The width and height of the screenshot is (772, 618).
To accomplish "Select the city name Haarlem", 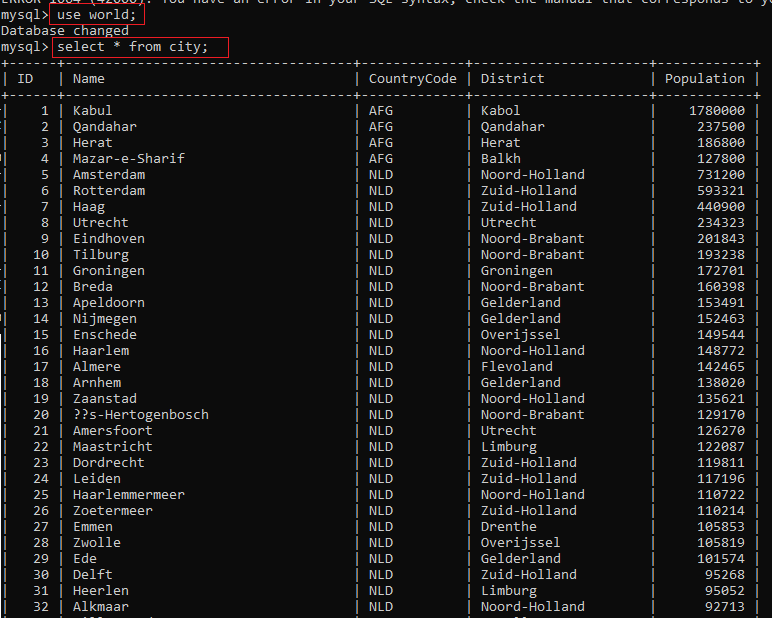I will click(x=101, y=351).
